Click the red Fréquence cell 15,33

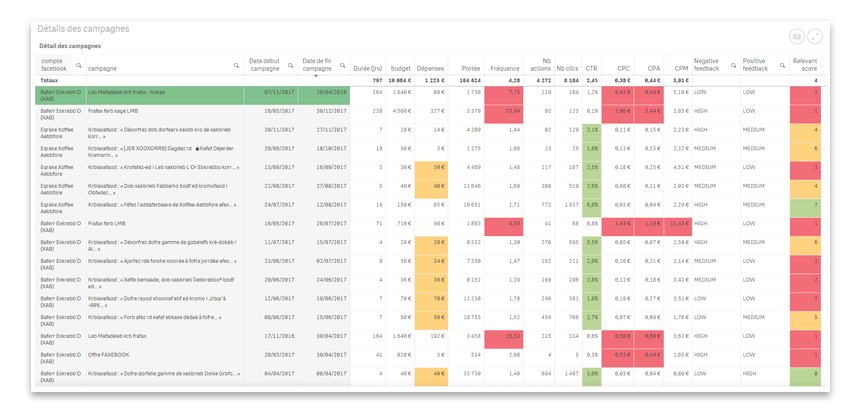[x=503, y=339]
